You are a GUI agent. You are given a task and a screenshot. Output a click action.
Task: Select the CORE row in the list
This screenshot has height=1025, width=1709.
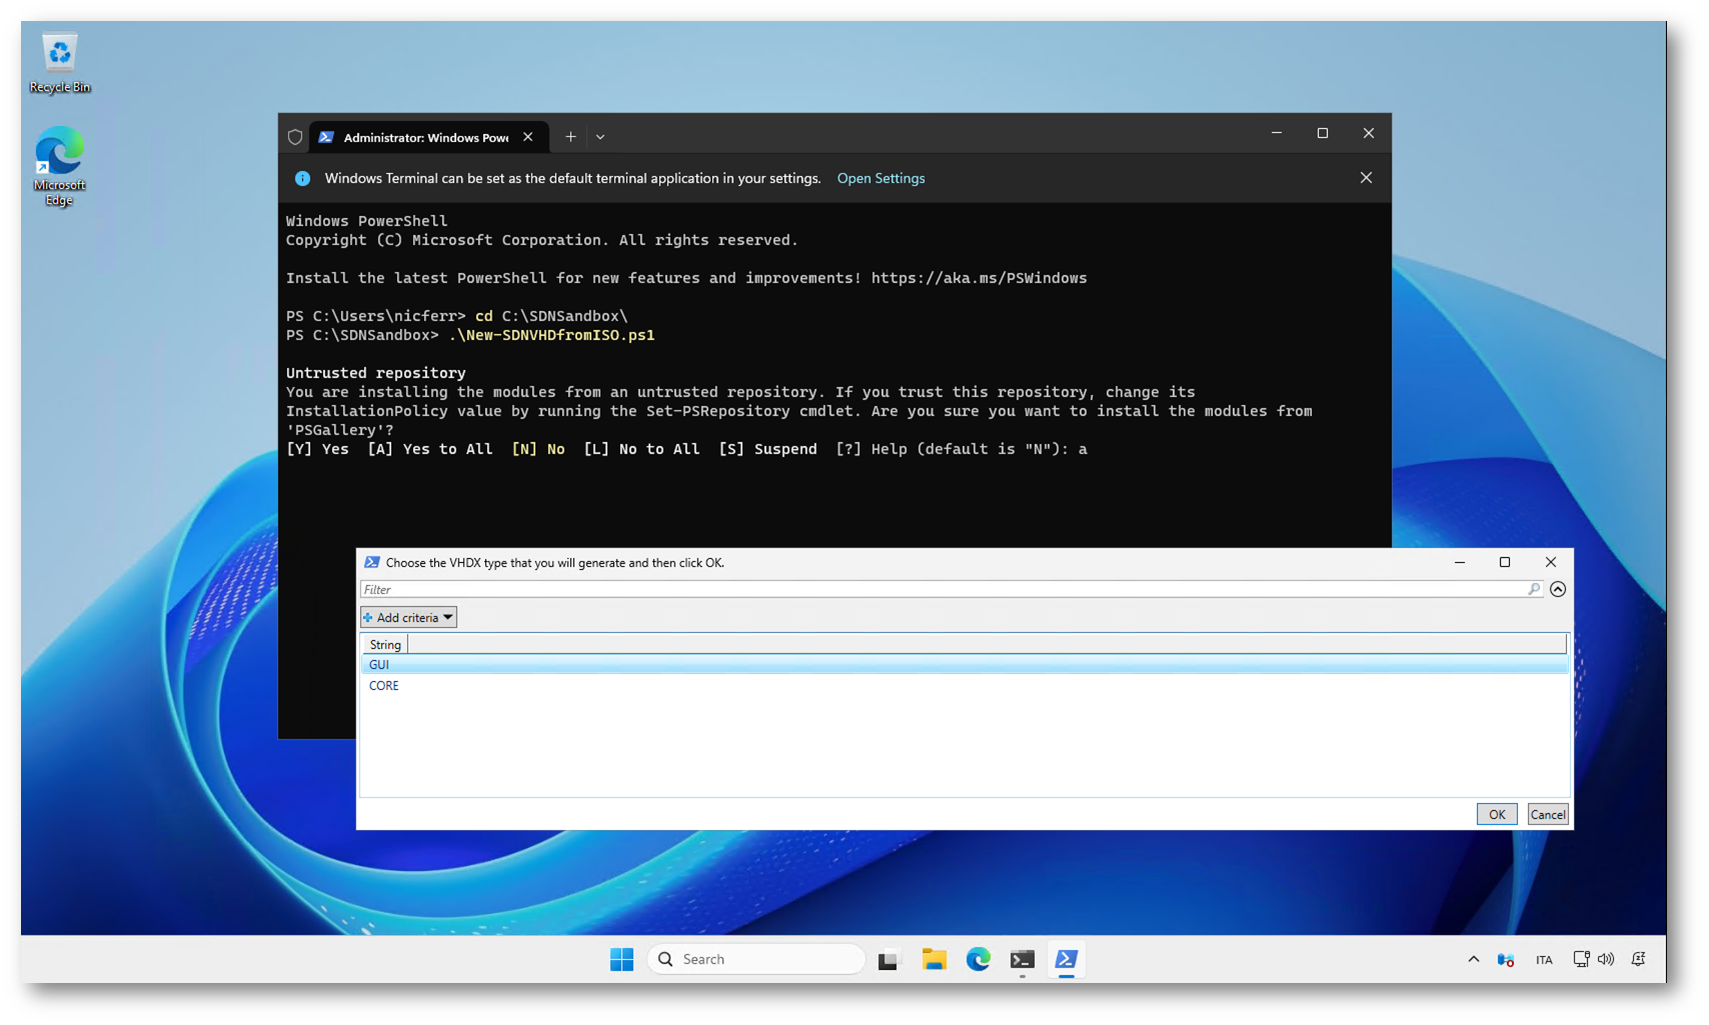tap(384, 685)
